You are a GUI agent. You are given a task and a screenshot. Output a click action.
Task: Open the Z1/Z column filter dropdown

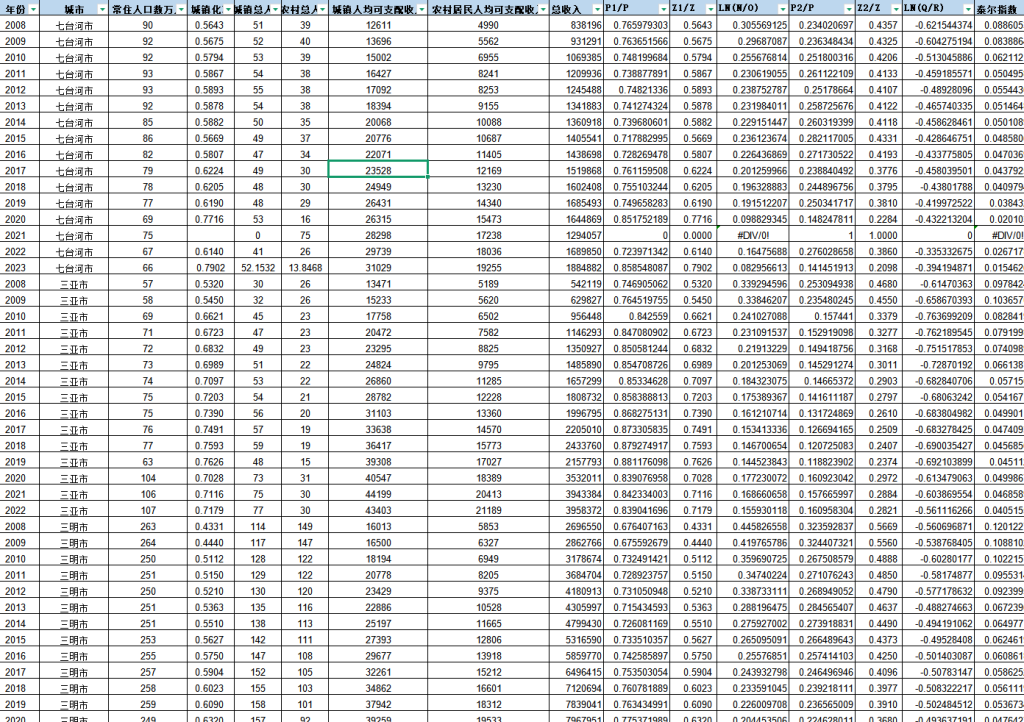tap(711, 8)
